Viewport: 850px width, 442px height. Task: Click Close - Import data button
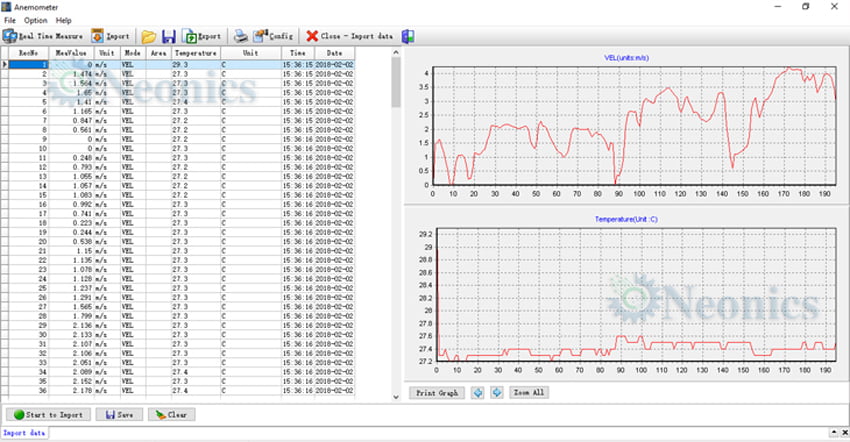click(x=350, y=36)
